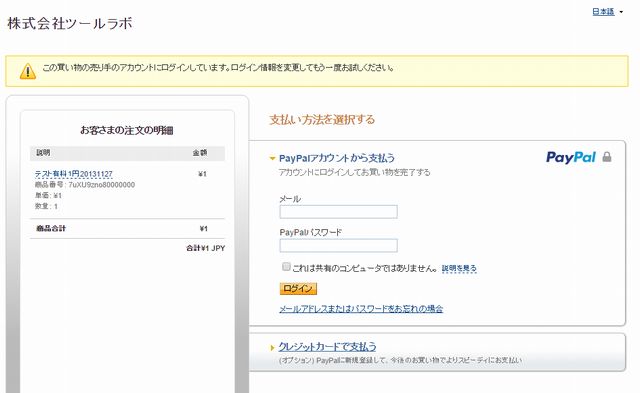
Task: Check the これは共有のコンピュータではありません checkbox
Action: [x=286, y=267]
